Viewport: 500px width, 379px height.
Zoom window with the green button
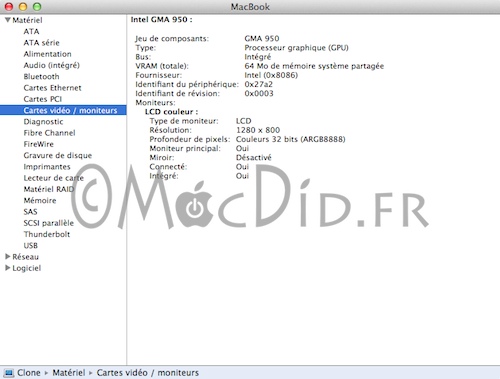point(37,6)
